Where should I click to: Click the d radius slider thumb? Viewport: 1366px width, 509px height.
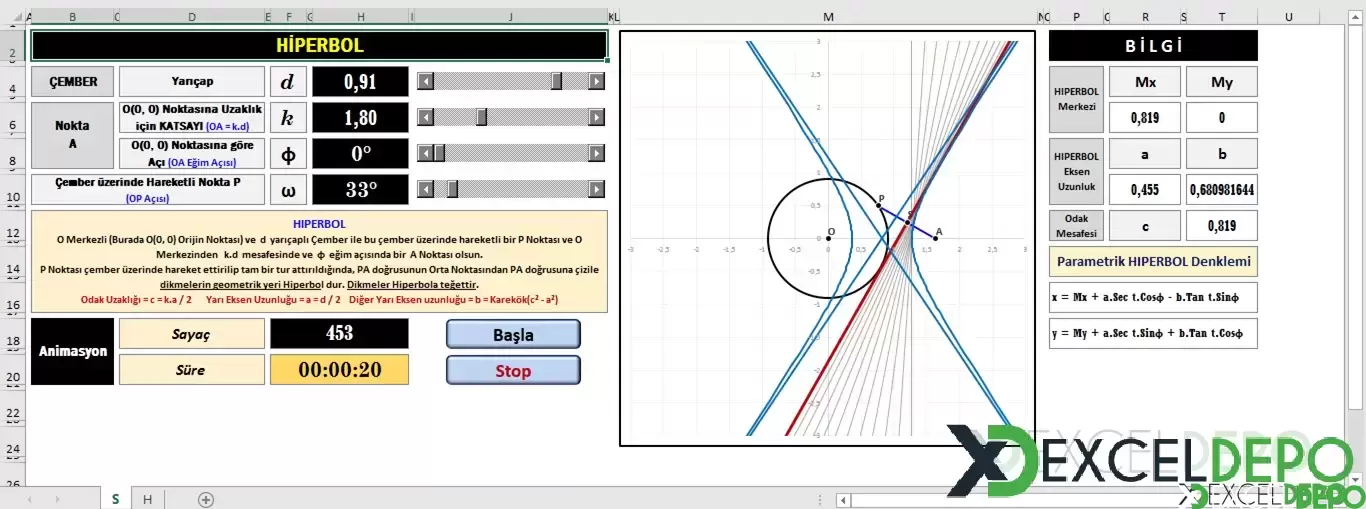coord(557,81)
